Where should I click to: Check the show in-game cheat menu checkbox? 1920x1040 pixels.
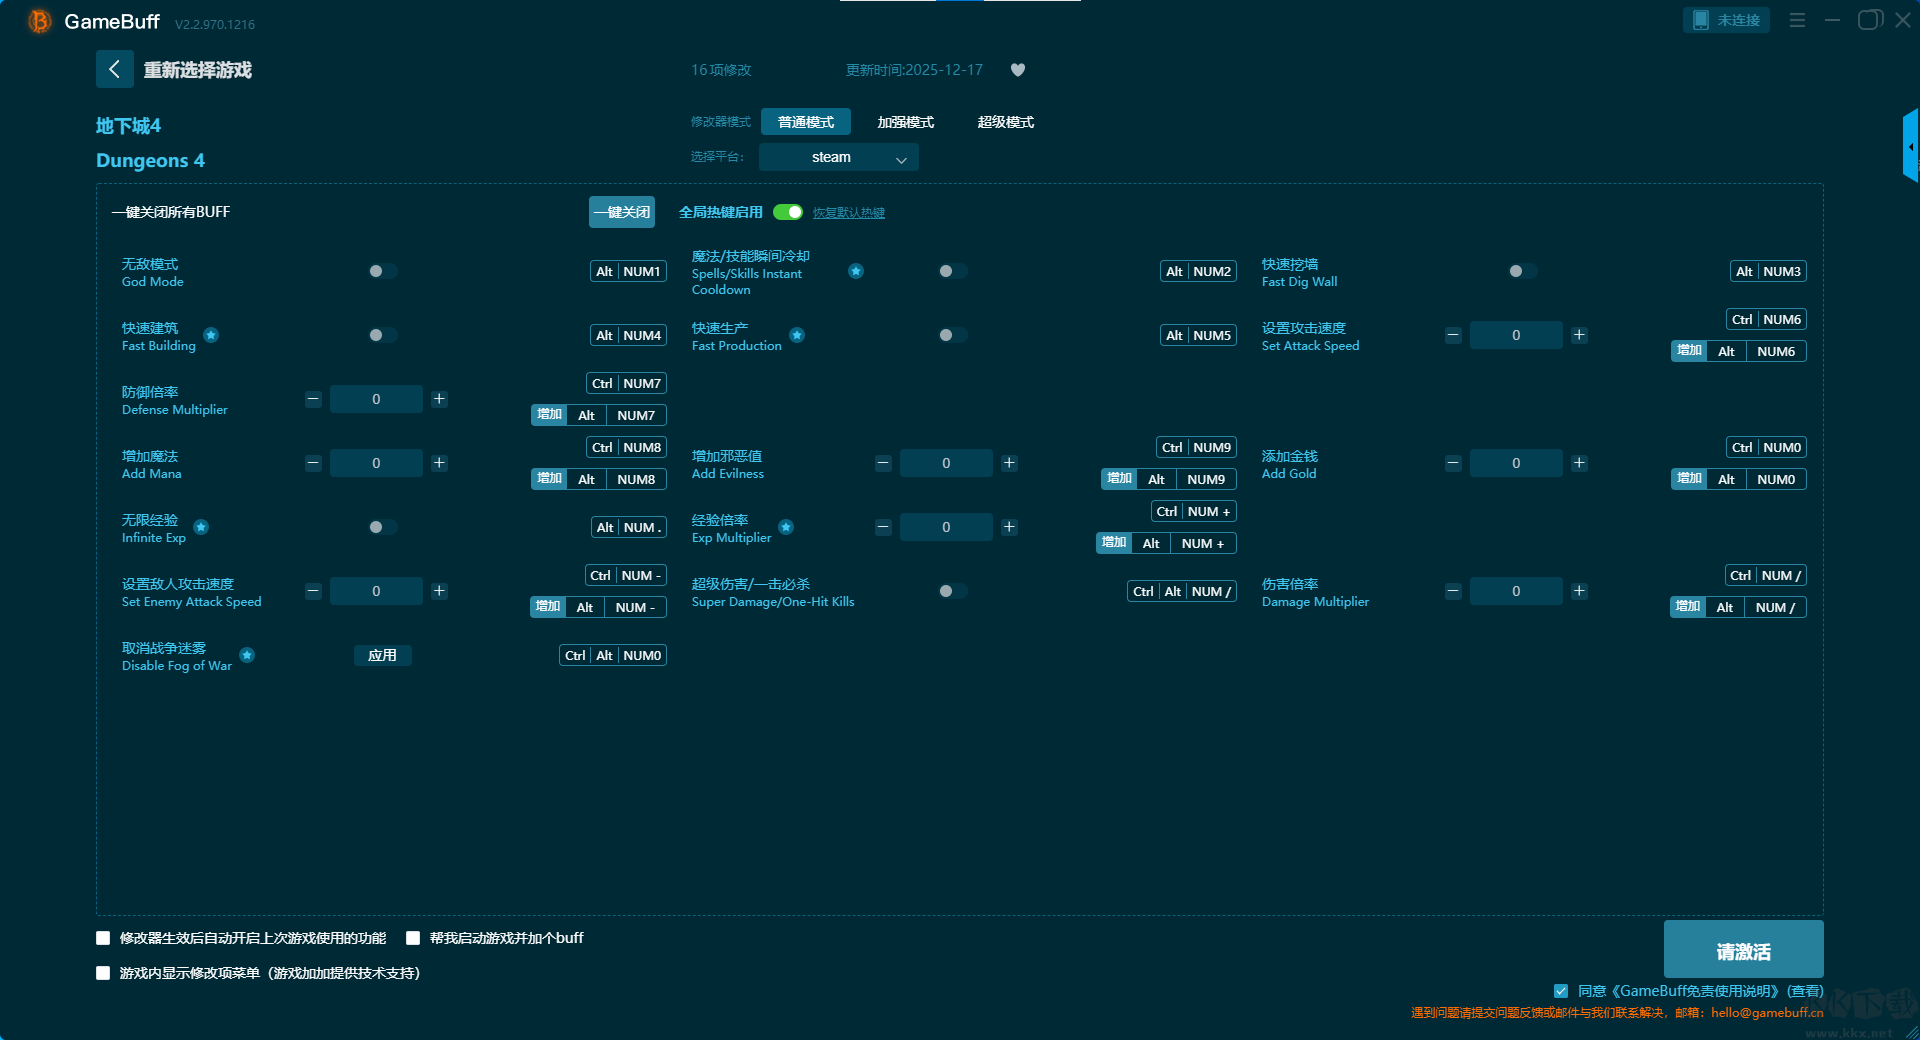click(x=103, y=973)
